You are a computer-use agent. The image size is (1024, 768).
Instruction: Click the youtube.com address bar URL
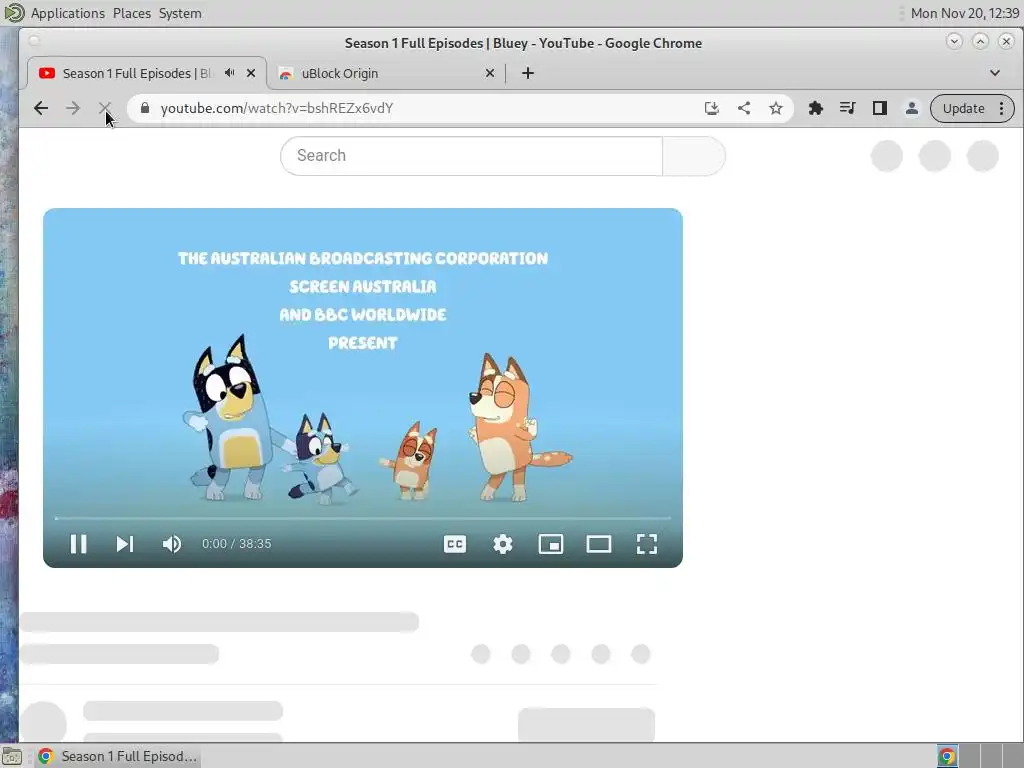point(277,108)
